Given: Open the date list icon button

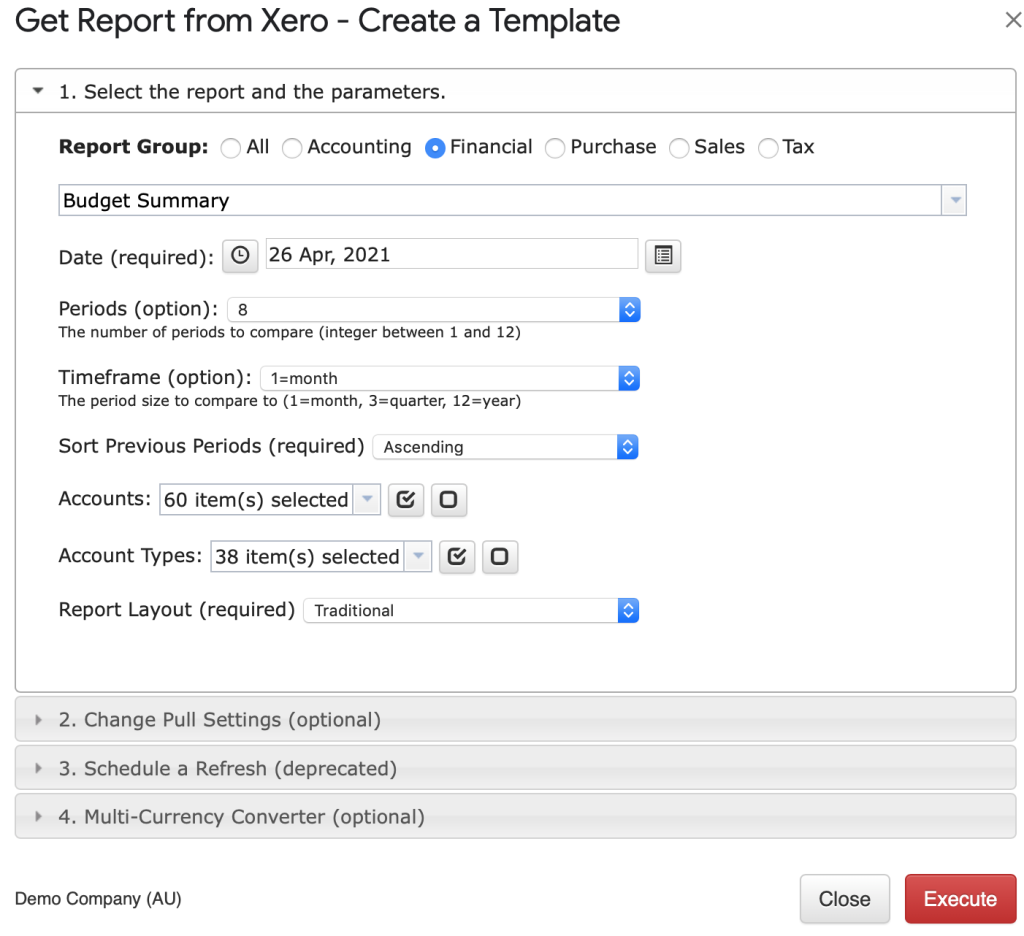Looking at the screenshot, I should (663, 255).
